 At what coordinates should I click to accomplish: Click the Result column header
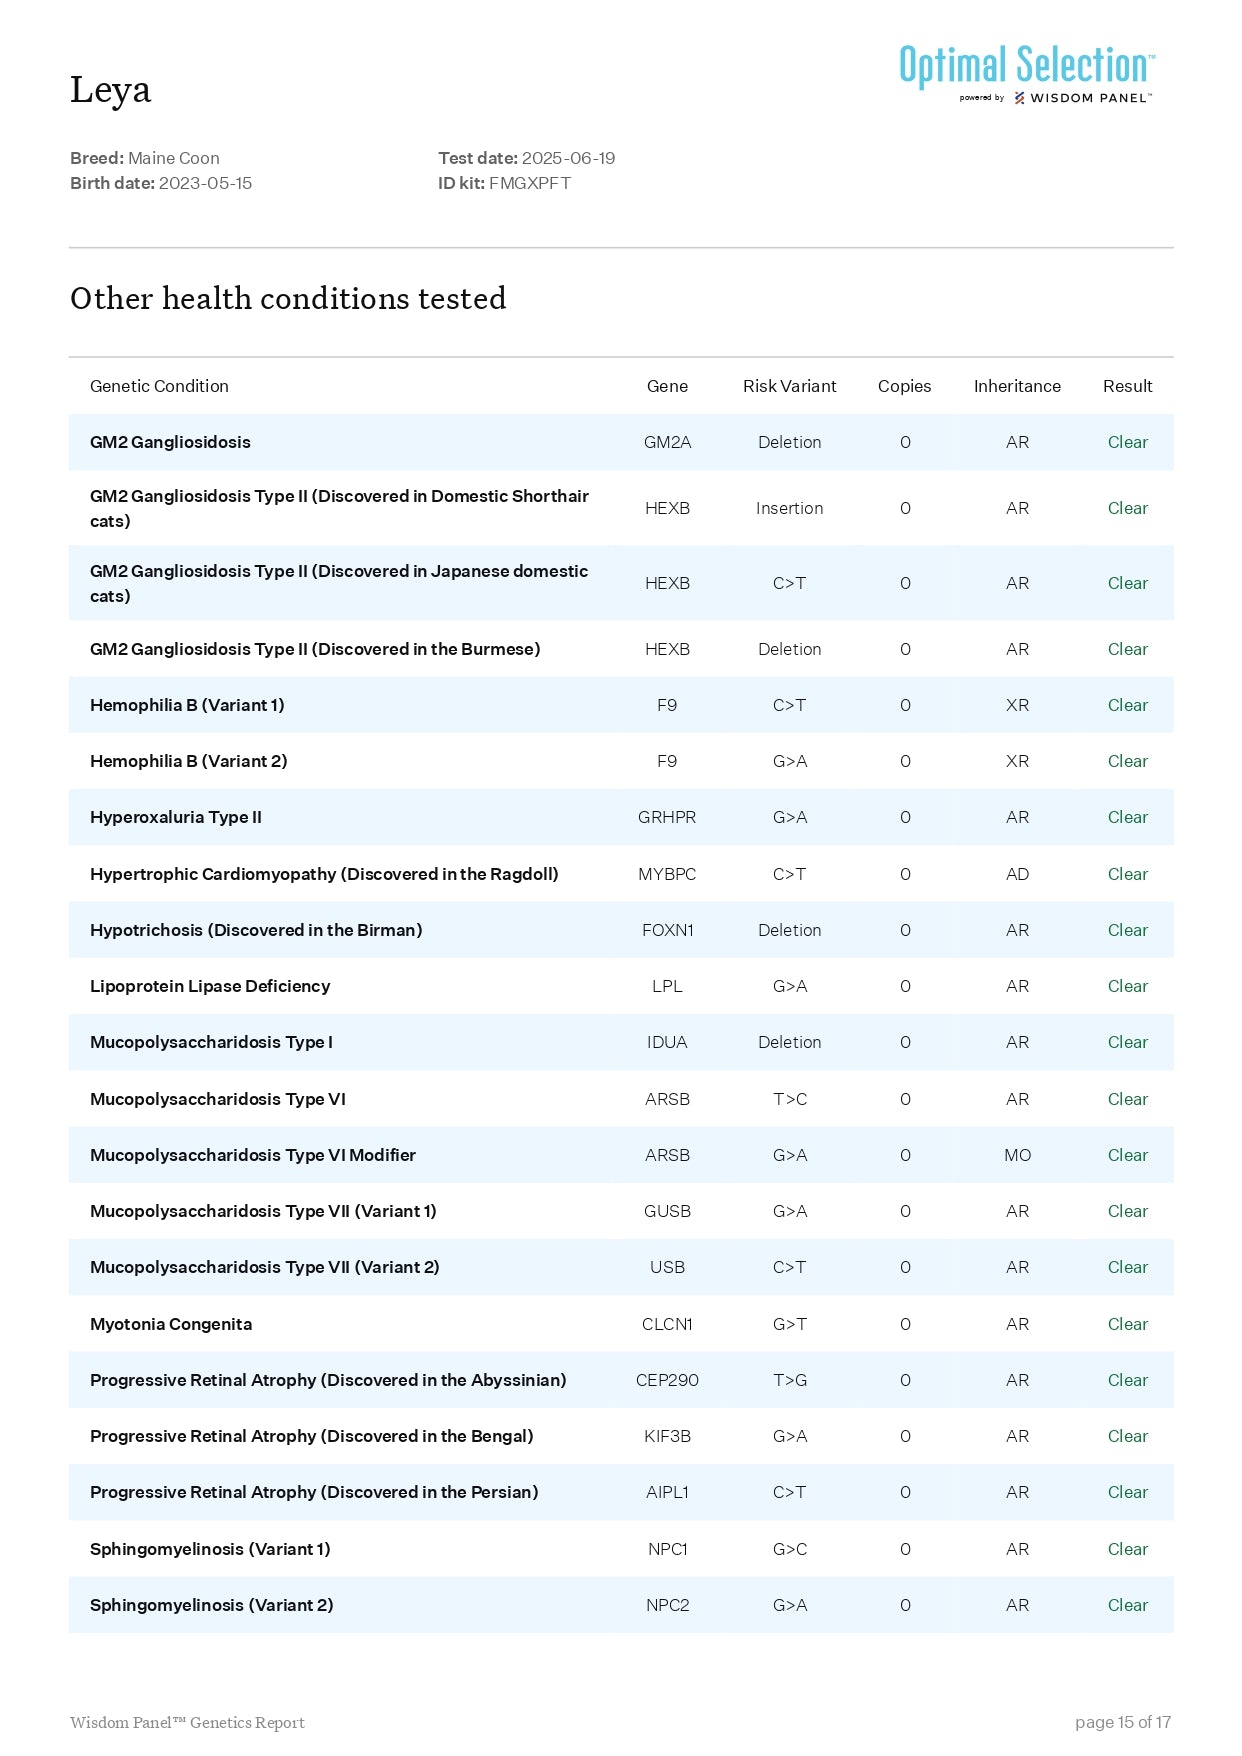coord(1127,386)
